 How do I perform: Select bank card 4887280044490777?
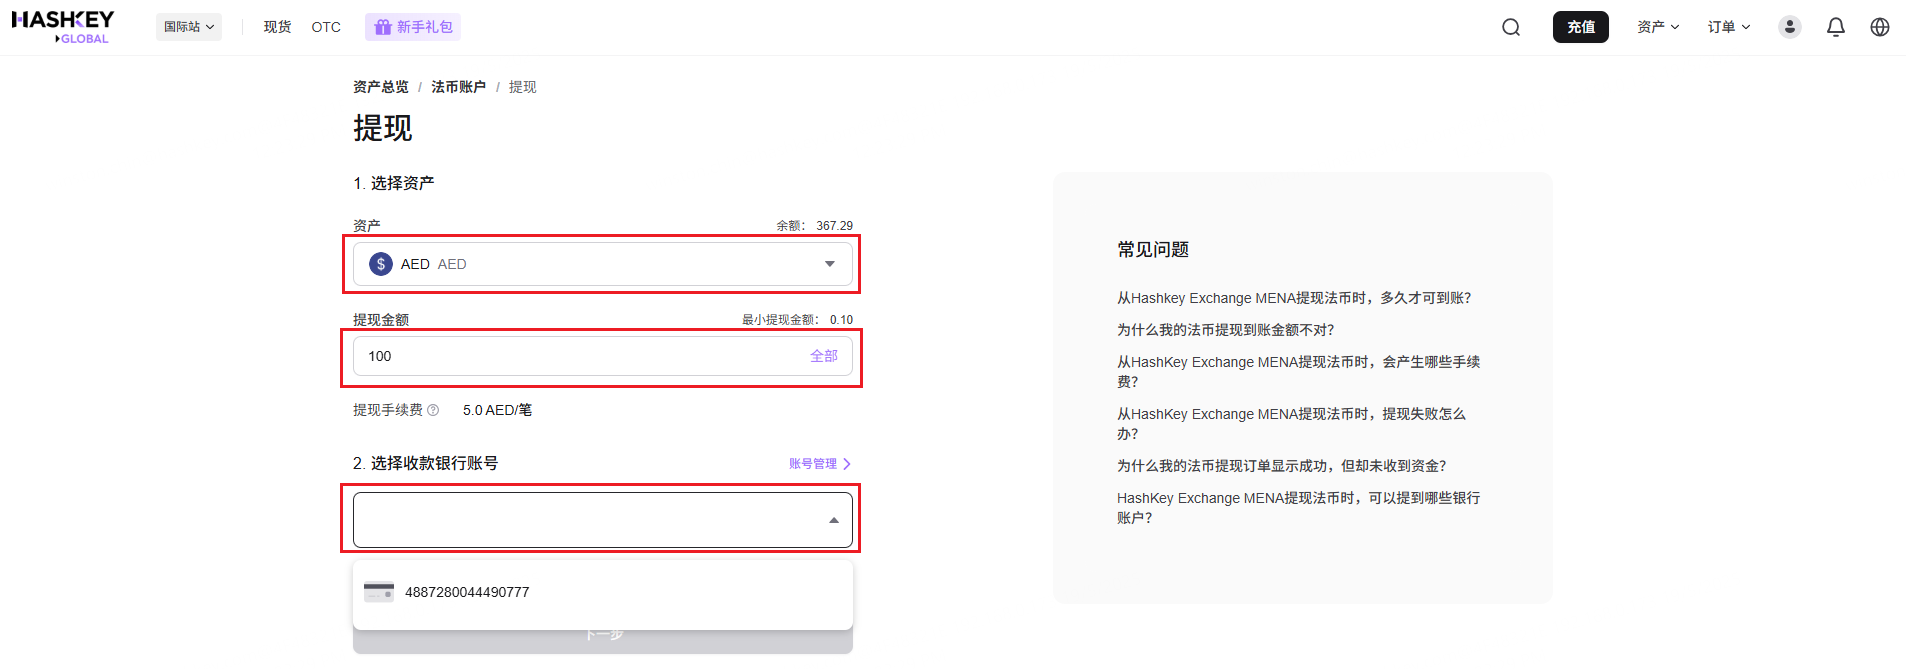tap(467, 592)
